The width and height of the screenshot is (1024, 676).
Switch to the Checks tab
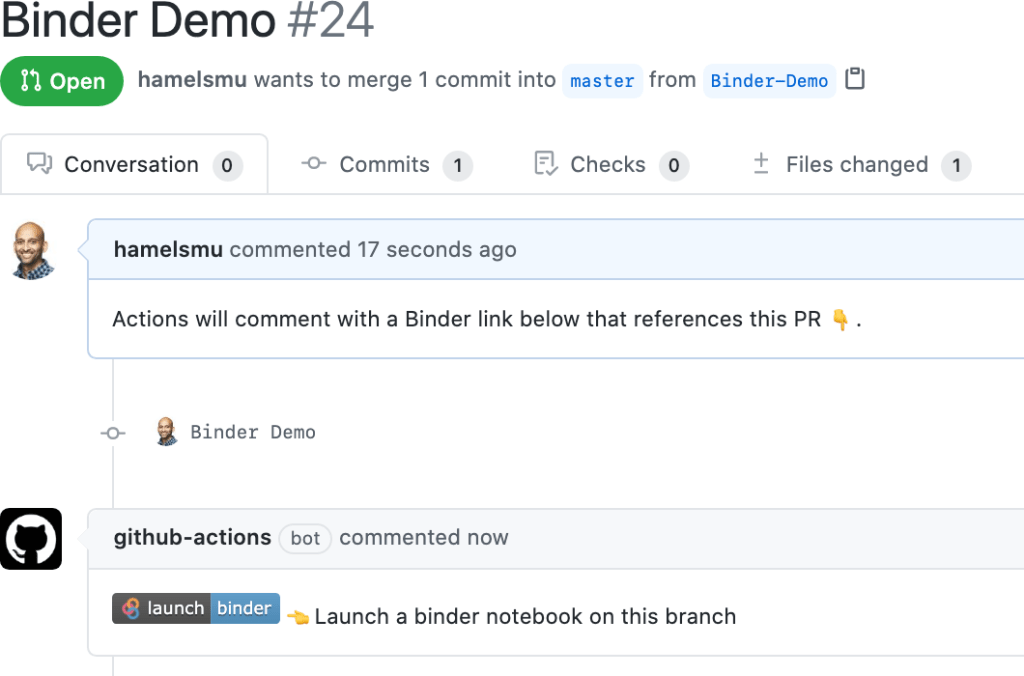click(x=606, y=164)
